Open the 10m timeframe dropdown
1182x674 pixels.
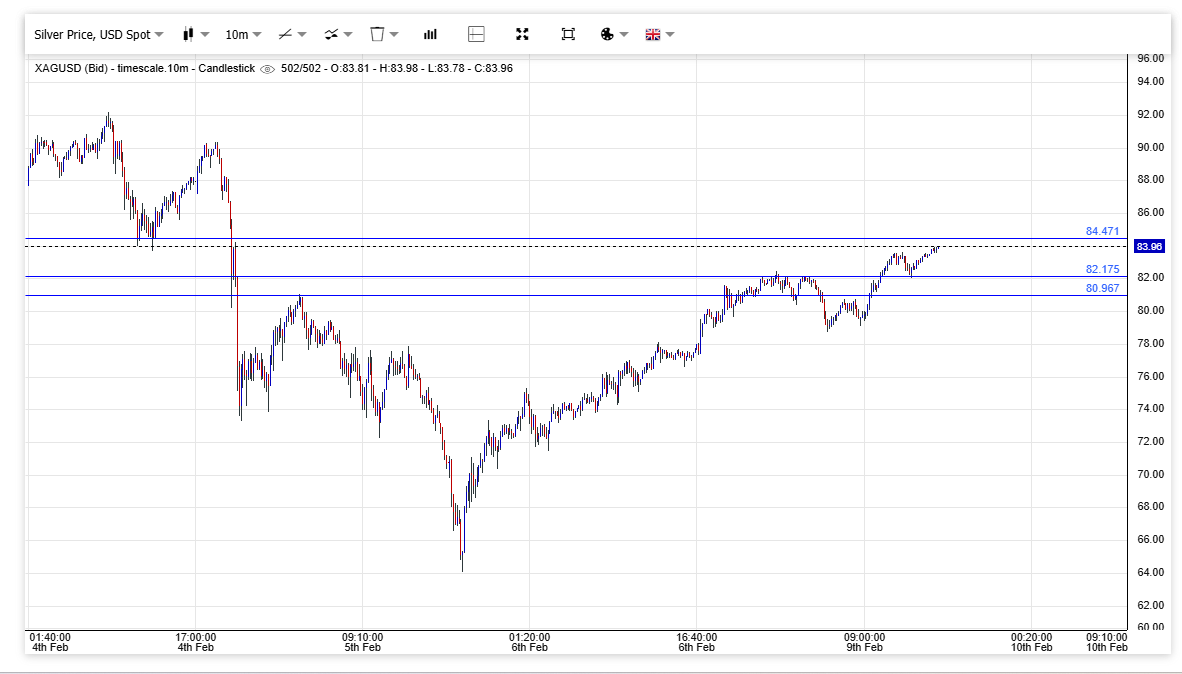click(x=243, y=34)
